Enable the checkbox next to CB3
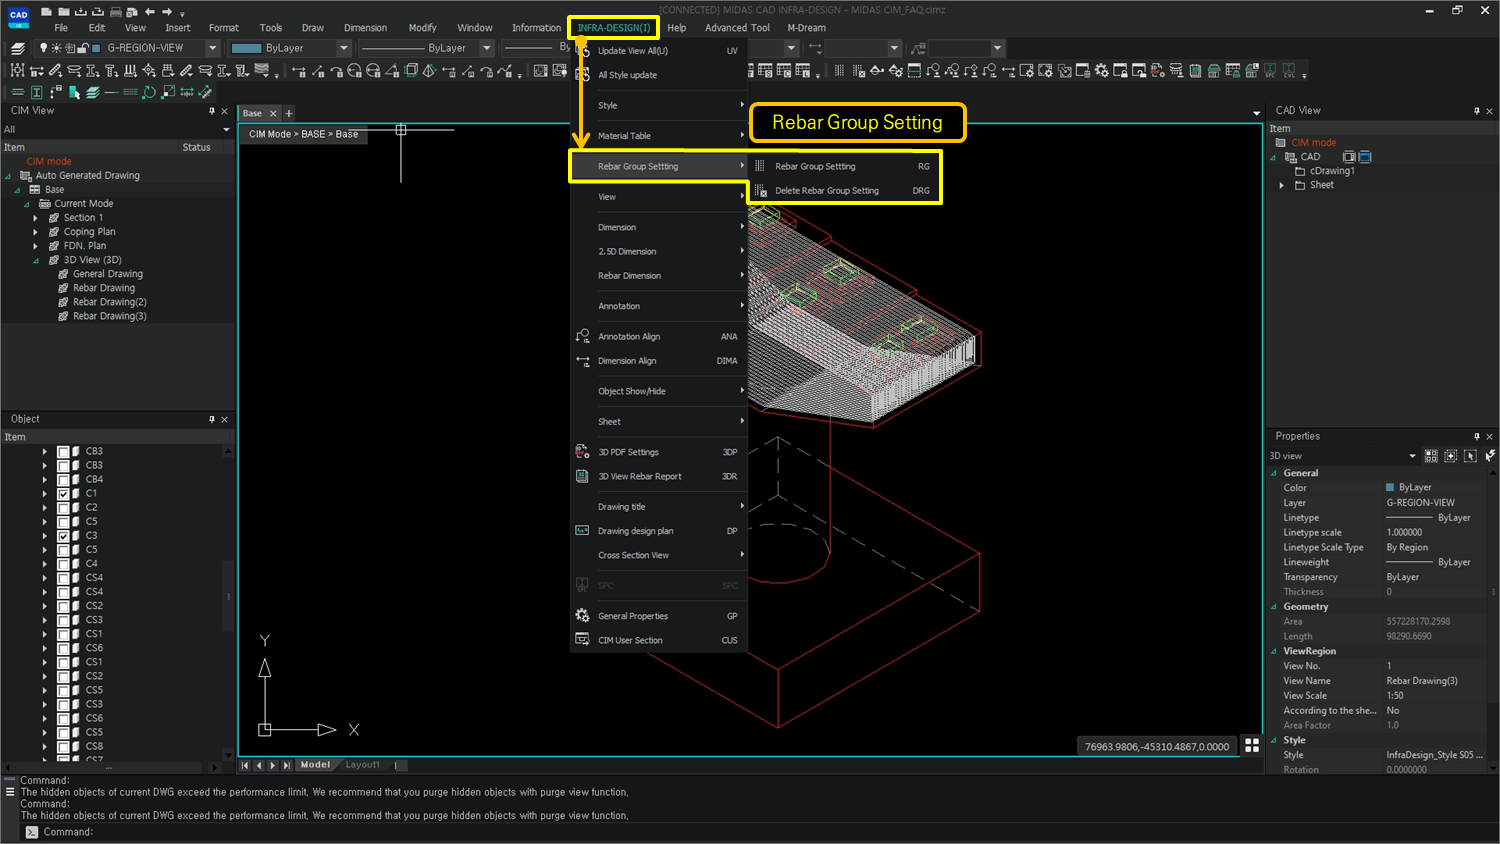 (63, 451)
